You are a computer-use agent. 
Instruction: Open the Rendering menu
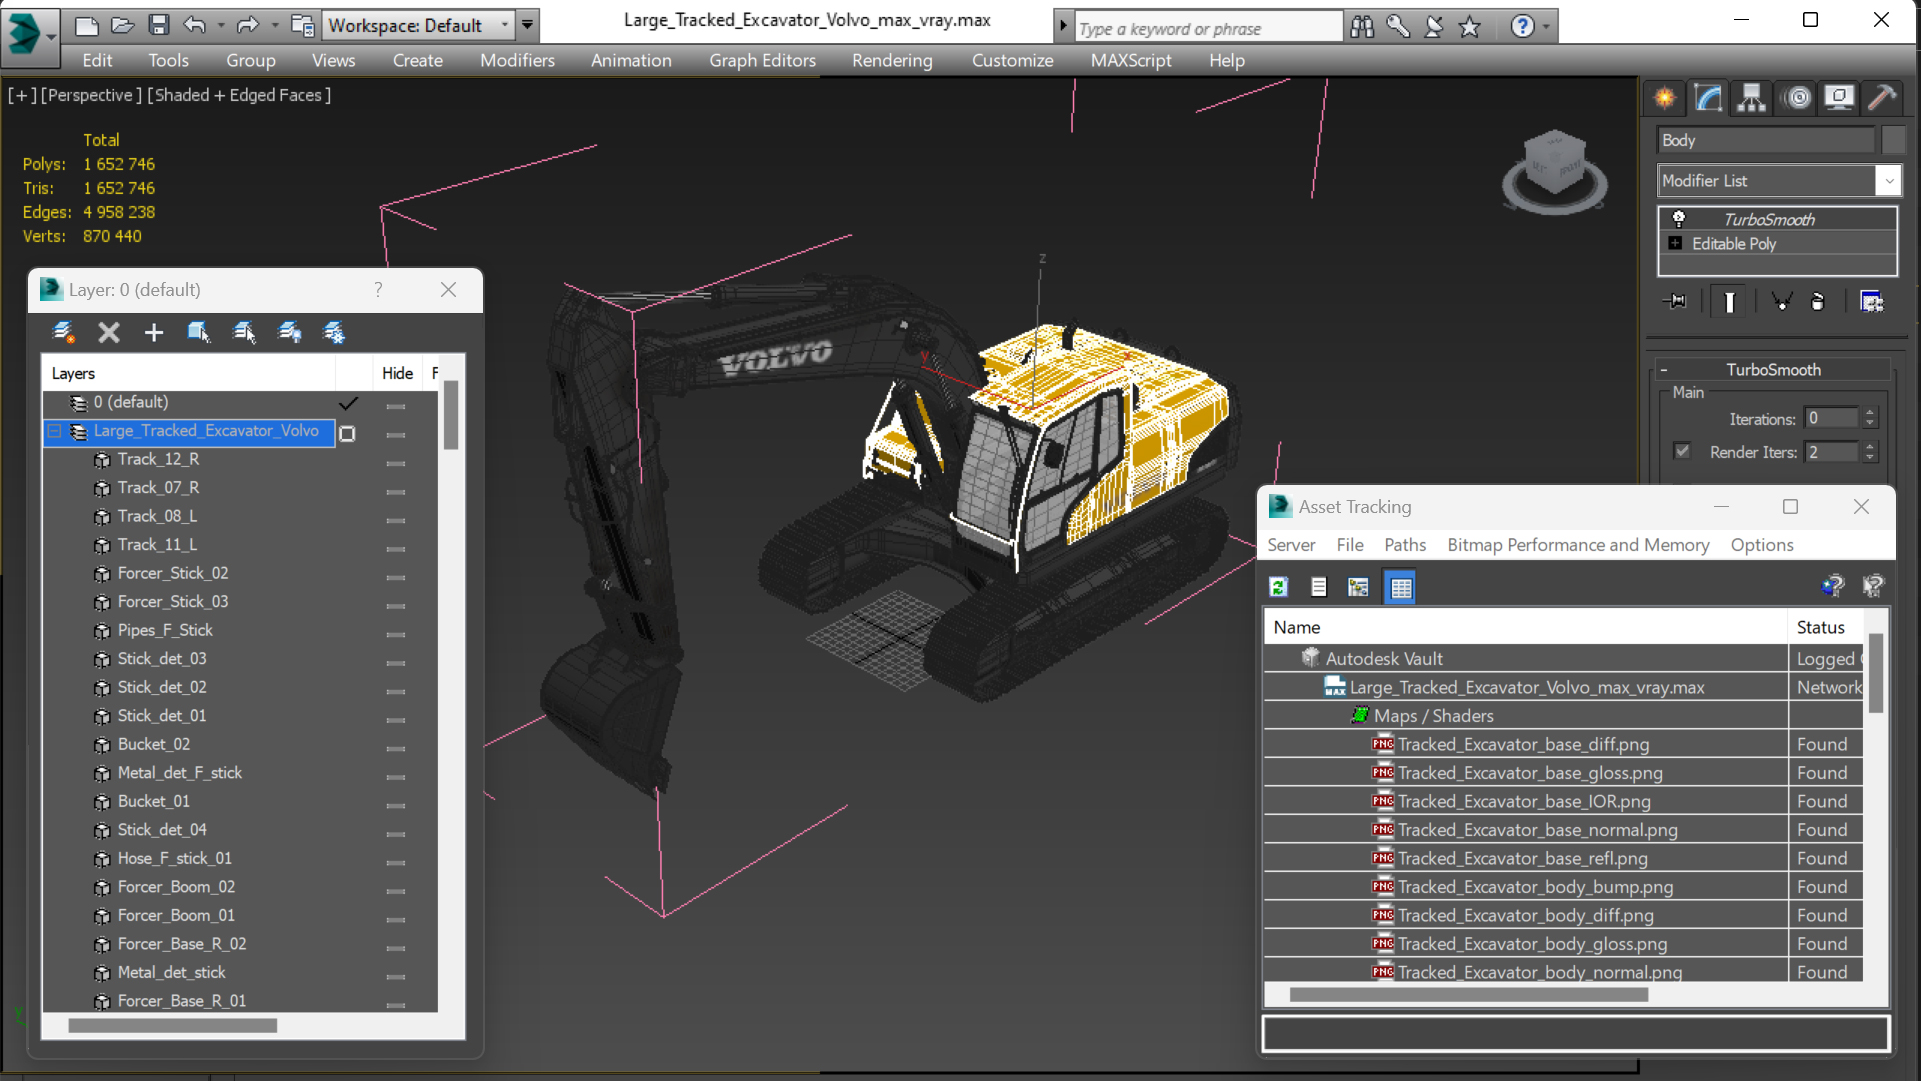[892, 60]
